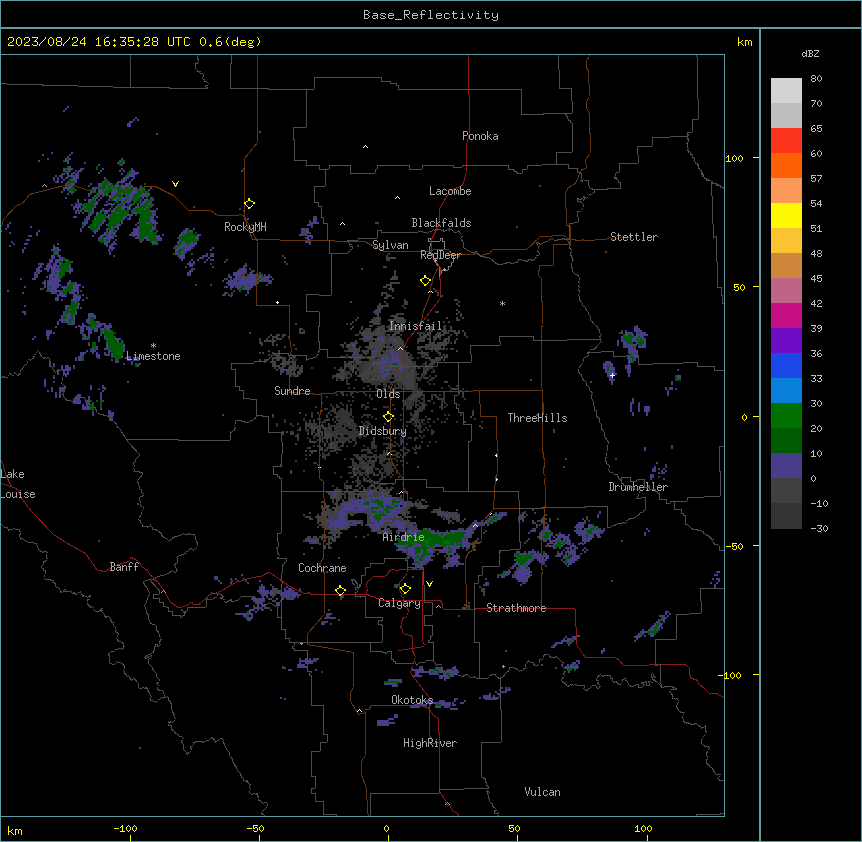
Task: Click the yellow diamond marker above RockyMH
Action: 250,204
